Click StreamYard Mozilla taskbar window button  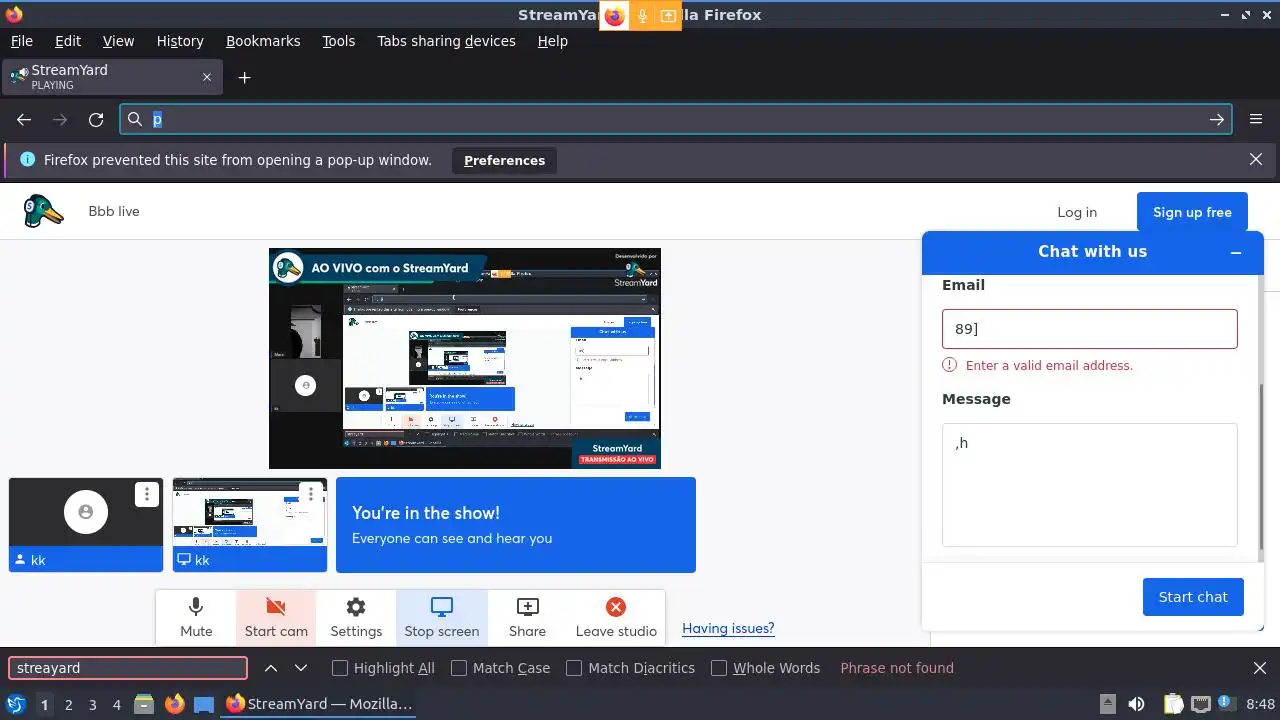319,704
